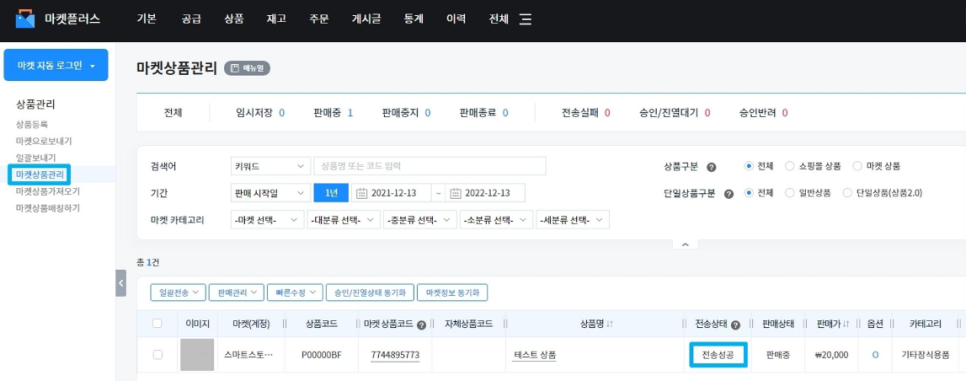Open the 기본 top menu
Screen dimensions: 966x381
point(146,18)
